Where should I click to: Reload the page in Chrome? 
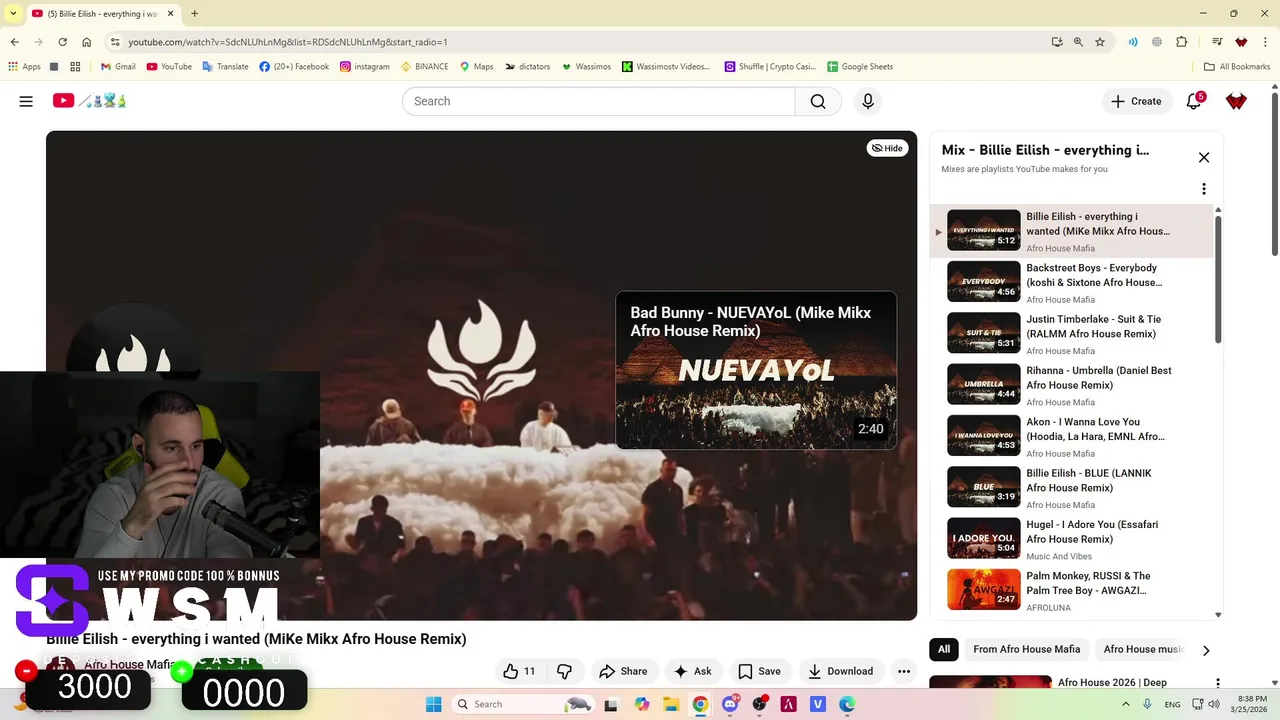coord(62,42)
